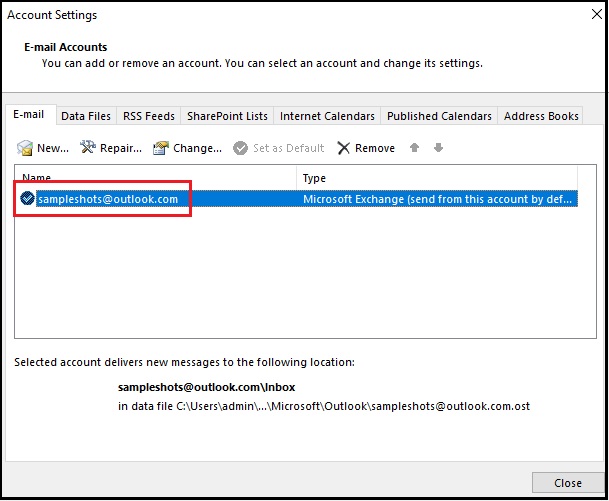Open the Published Calendars tab
Viewport: 609px width, 501px height.
[x=439, y=116]
